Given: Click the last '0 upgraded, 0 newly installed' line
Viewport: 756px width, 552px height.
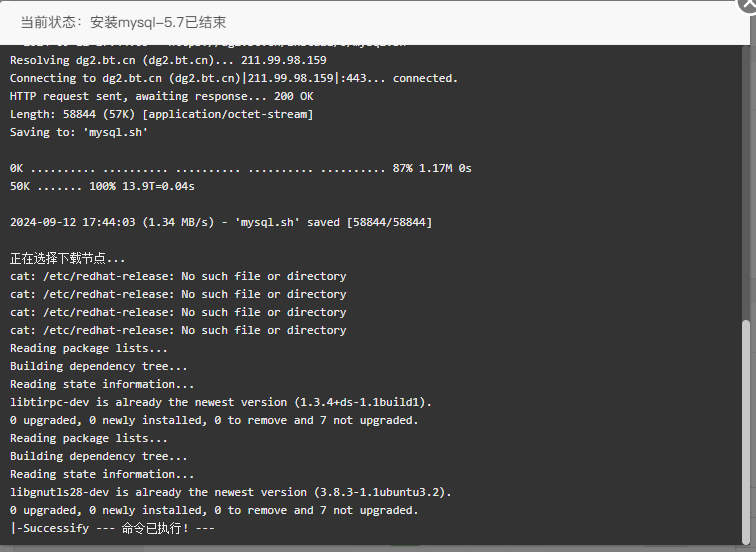Looking at the screenshot, I should click(214, 510).
